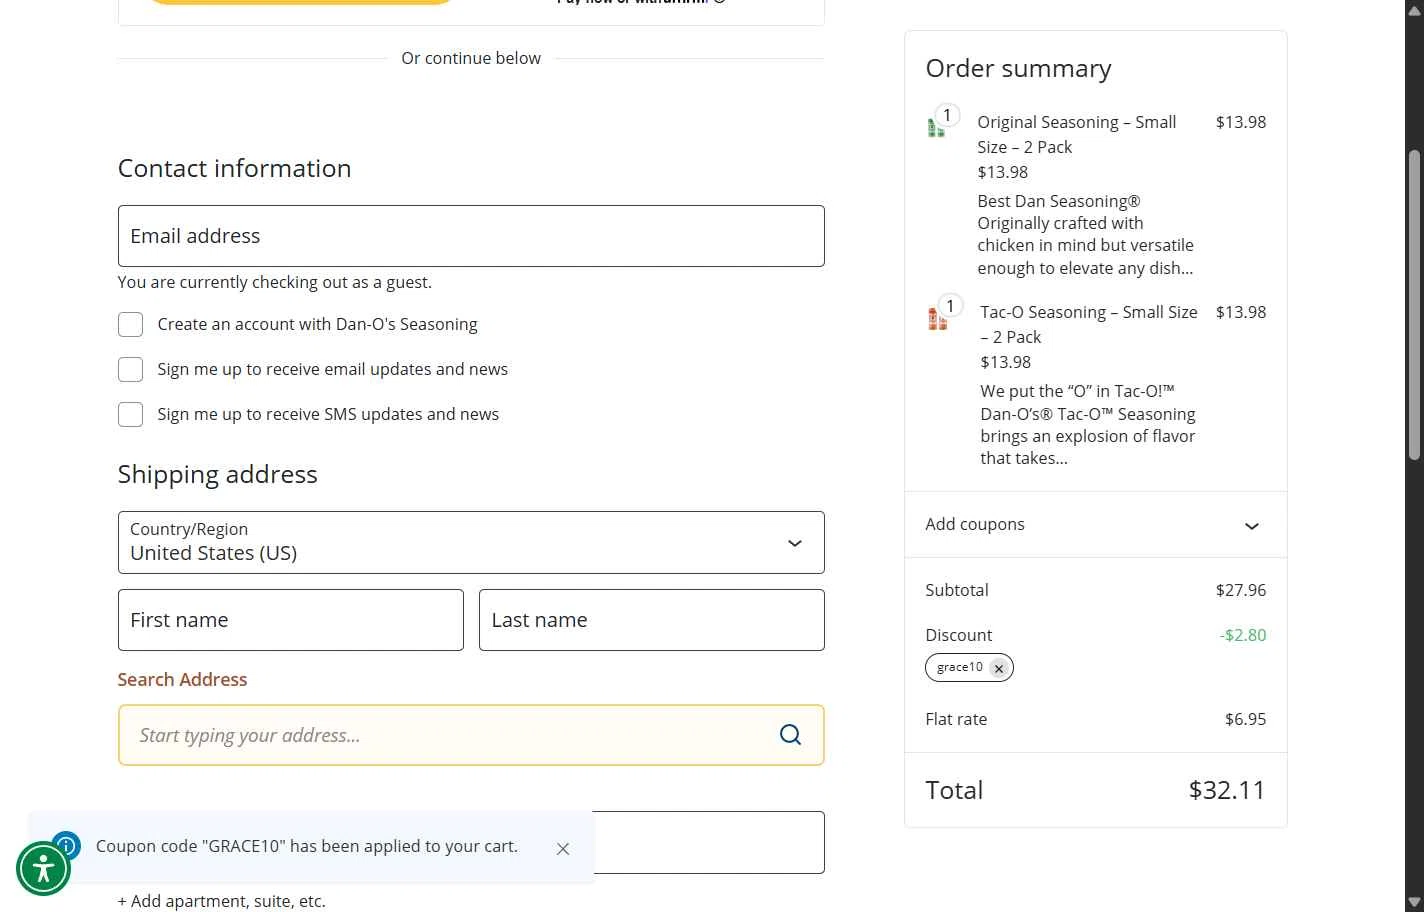This screenshot has width=1424, height=912.
Task: Expand the Add coupons section
Action: tap(1096, 524)
